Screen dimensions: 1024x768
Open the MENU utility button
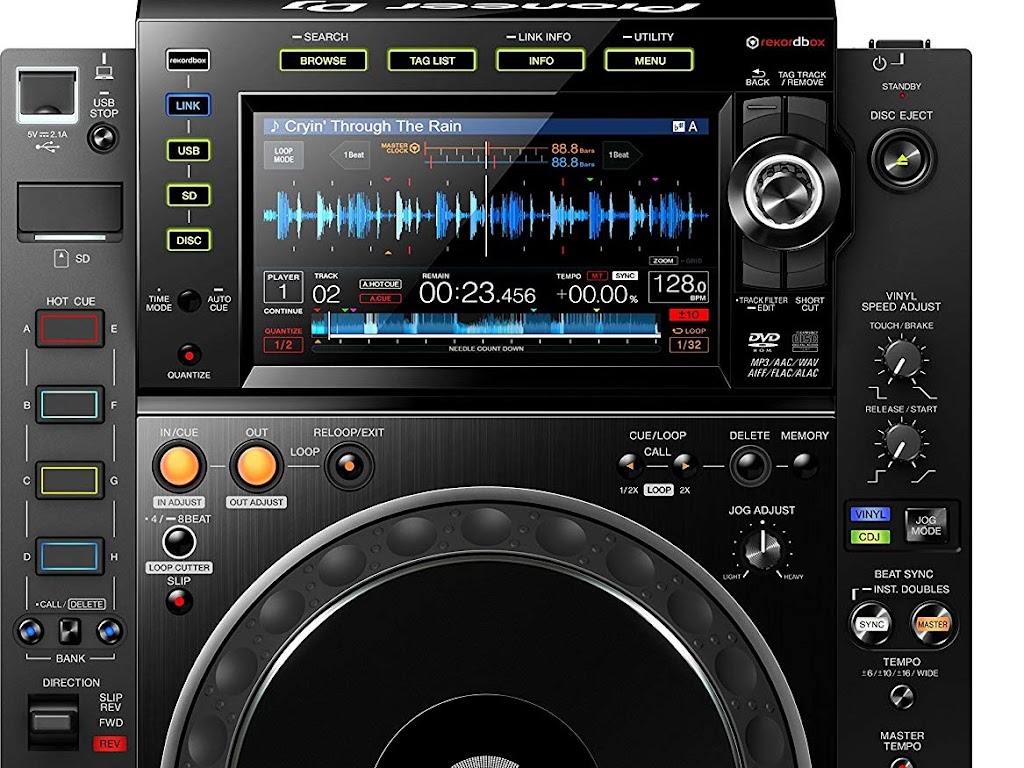(x=650, y=61)
